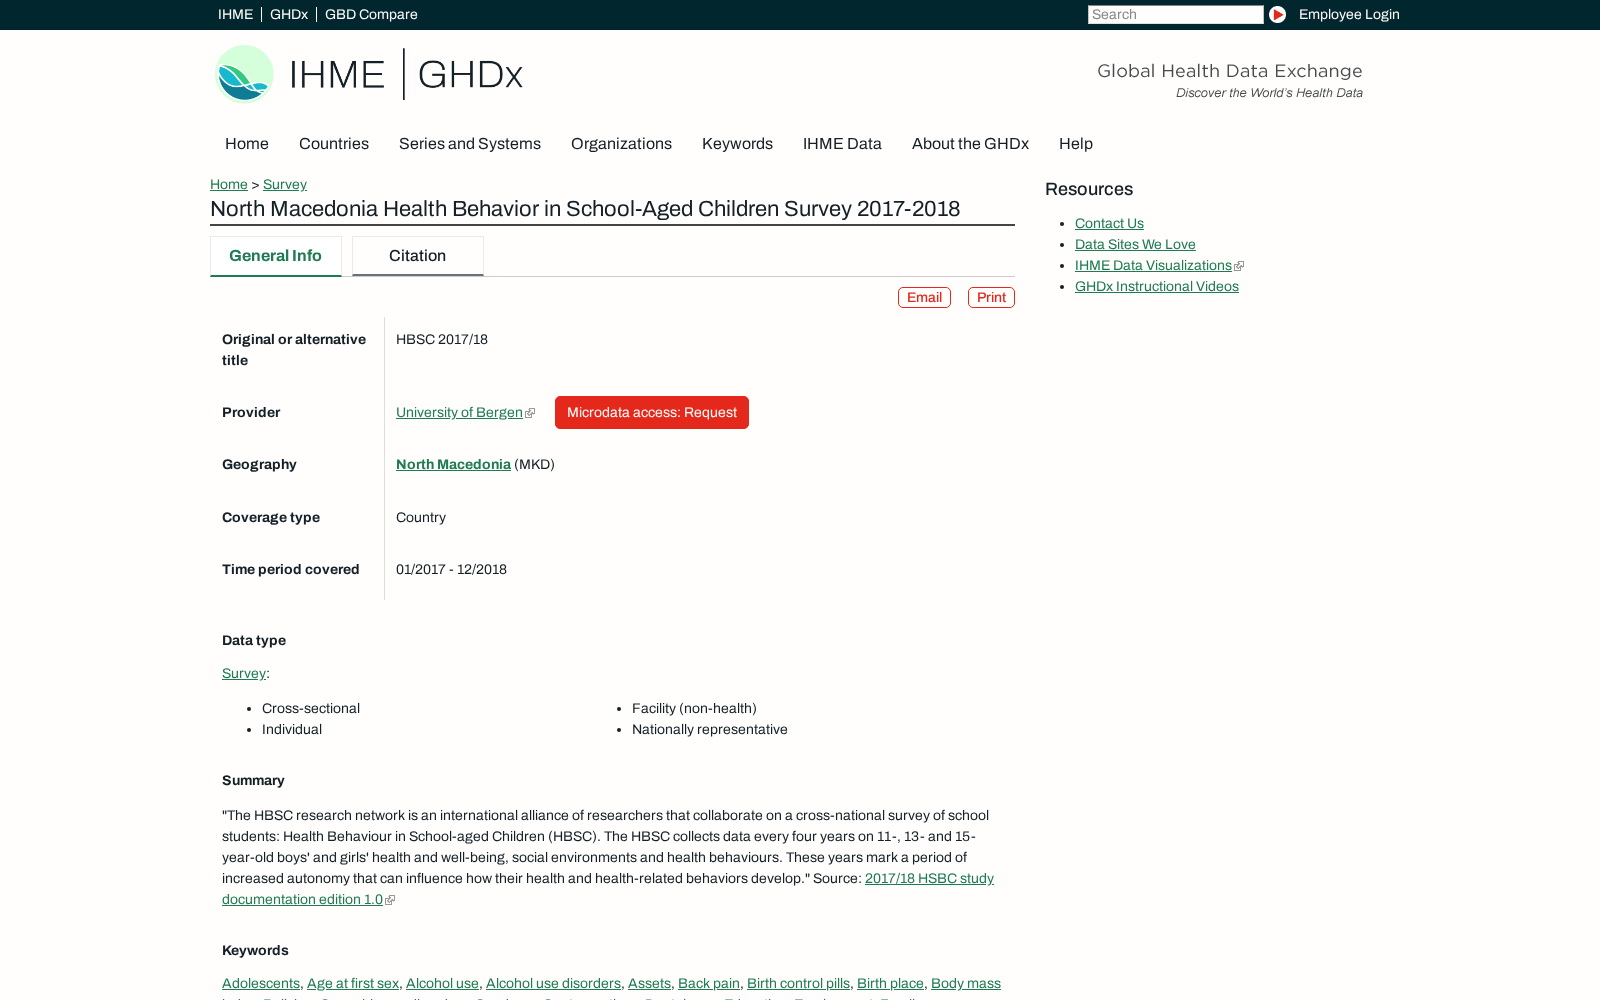
Task: Open the Keywords menu item
Action: [737, 144]
